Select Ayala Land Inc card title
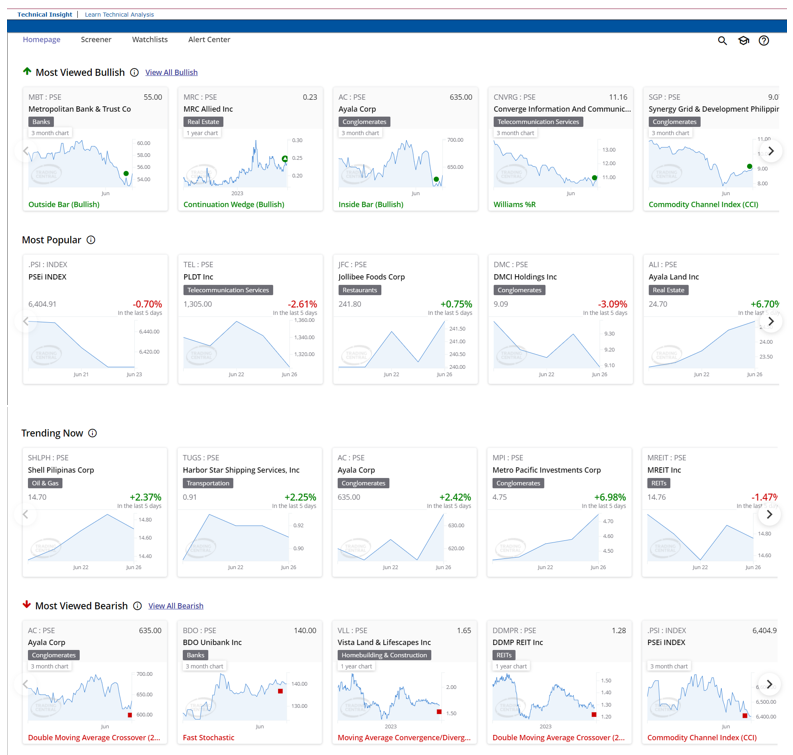793x755 pixels. coord(674,277)
